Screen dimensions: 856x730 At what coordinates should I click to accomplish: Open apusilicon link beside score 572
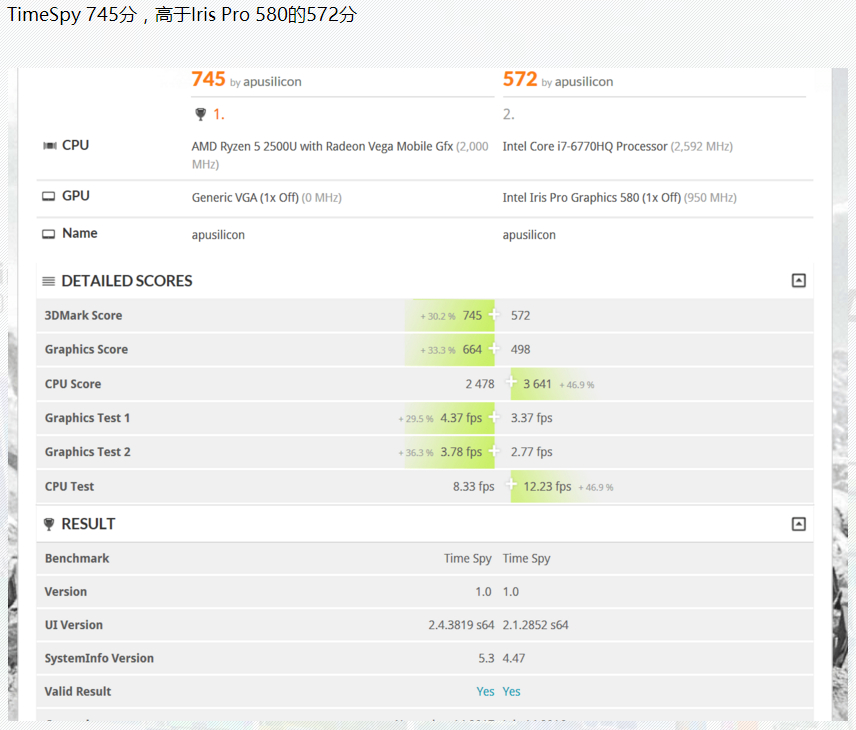click(x=584, y=82)
